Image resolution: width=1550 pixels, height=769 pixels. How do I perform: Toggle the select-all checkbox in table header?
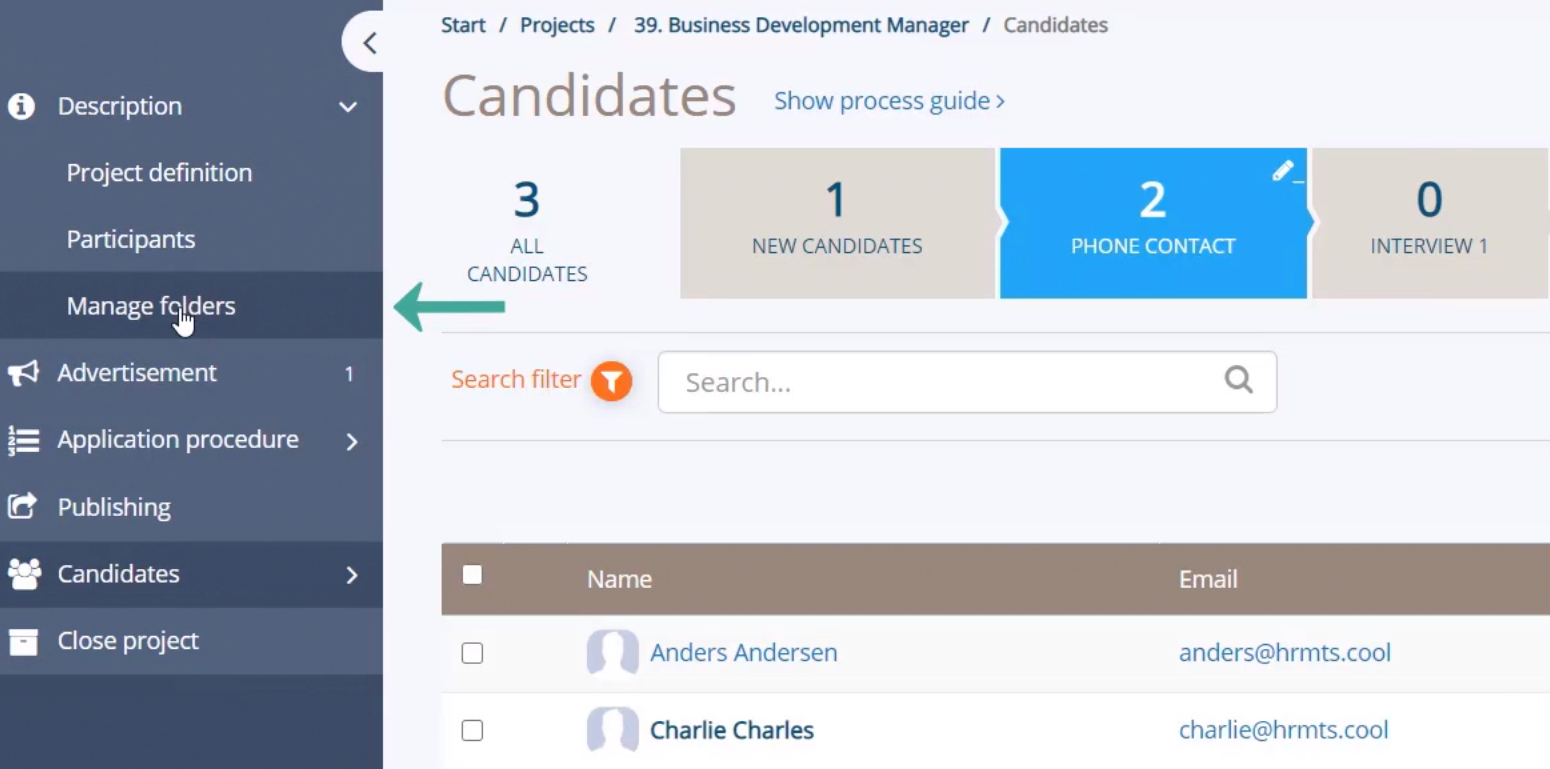(472, 575)
